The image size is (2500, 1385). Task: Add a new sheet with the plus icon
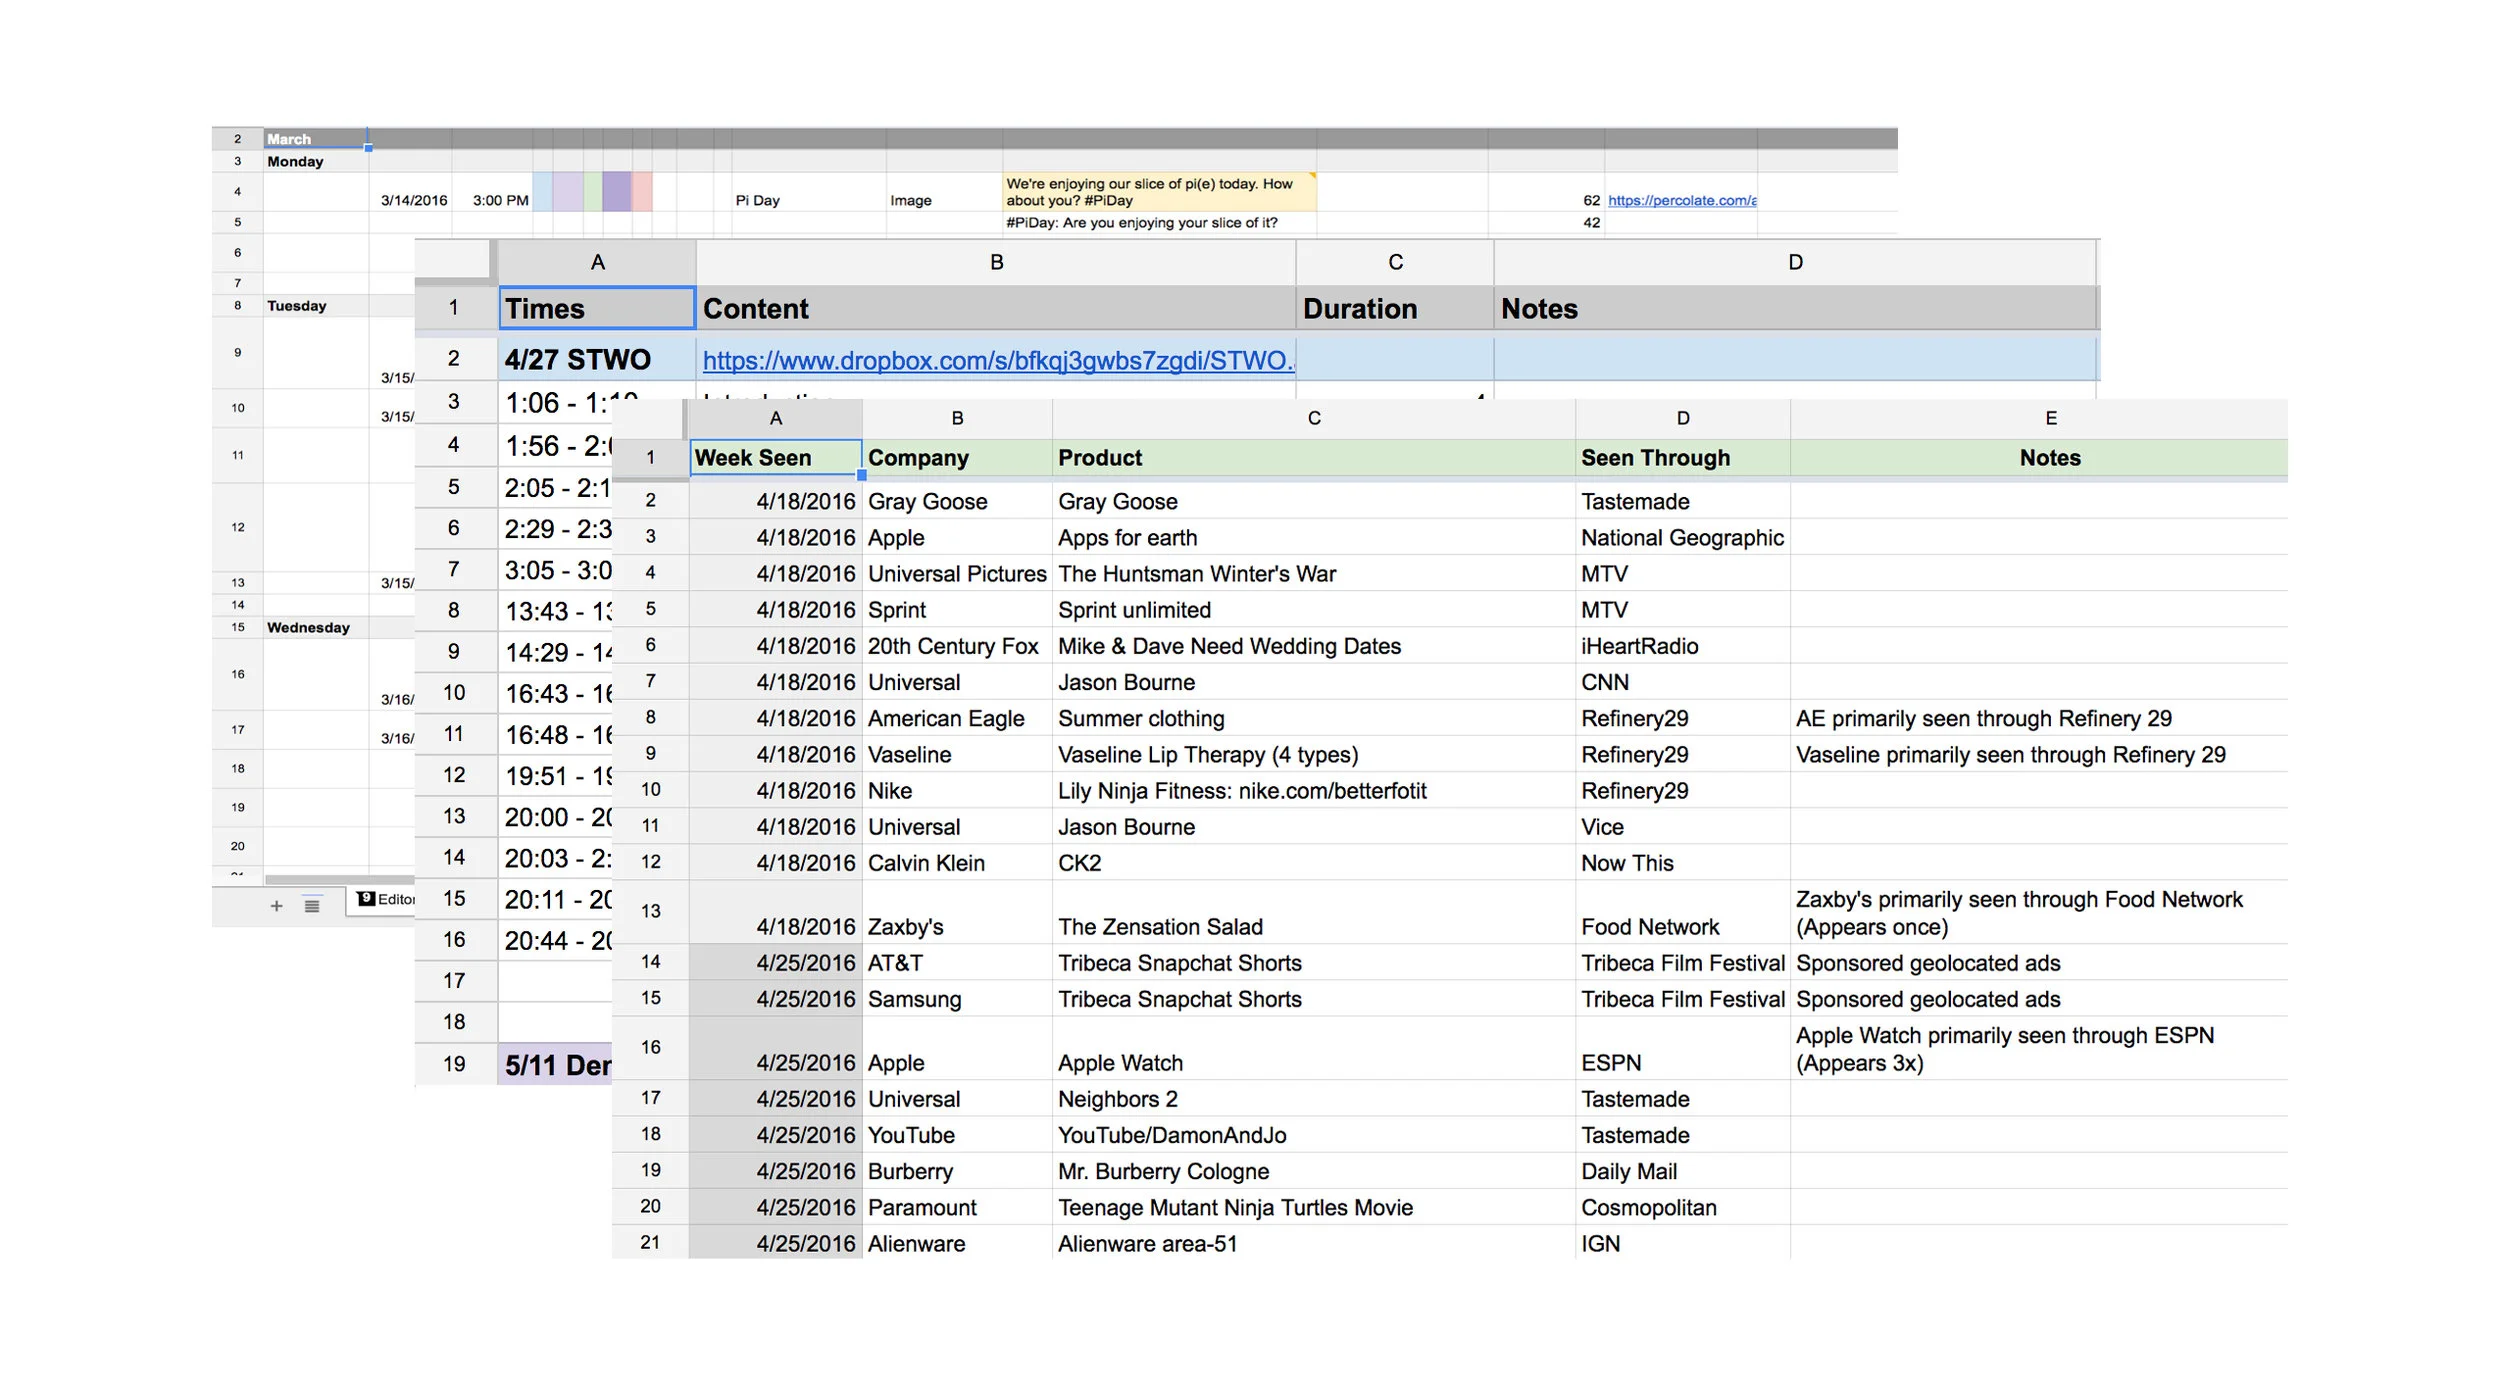coord(277,906)
